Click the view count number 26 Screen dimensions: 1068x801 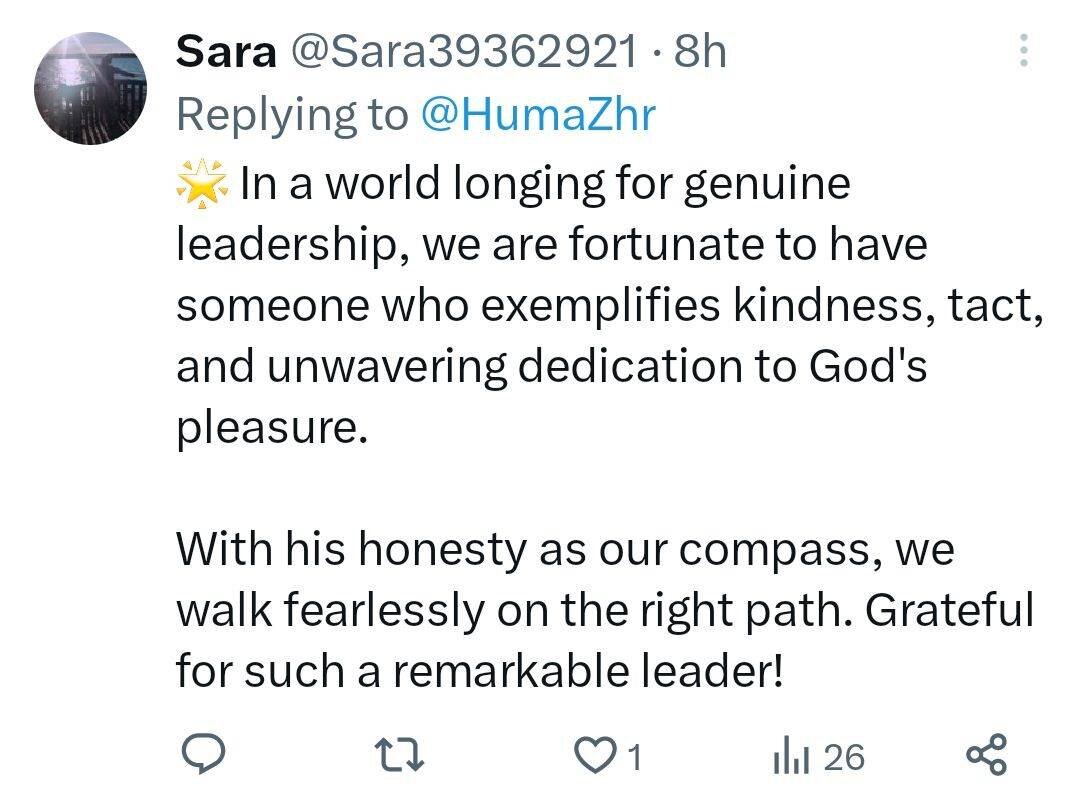coord(844,757)
